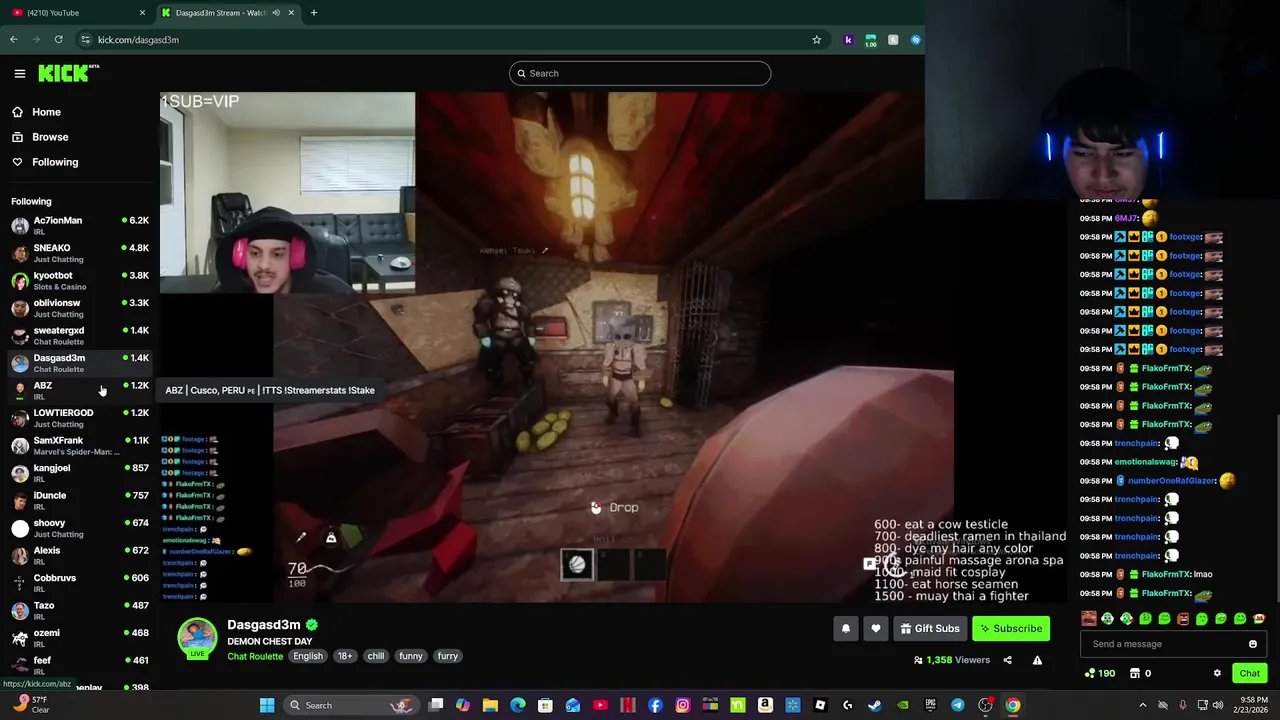Open sweatergxd channel in following list
The width and height of the screenshot is (1280, 720).
click(80, 335)
